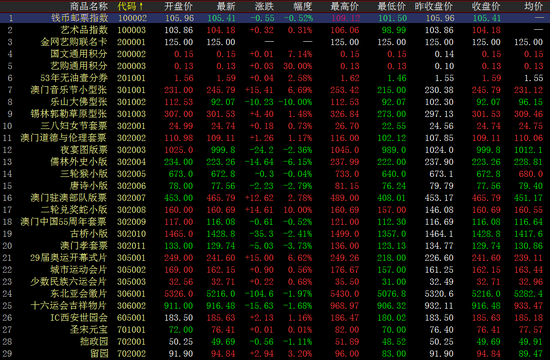
Task: Click row number 17
Action: 7,209
